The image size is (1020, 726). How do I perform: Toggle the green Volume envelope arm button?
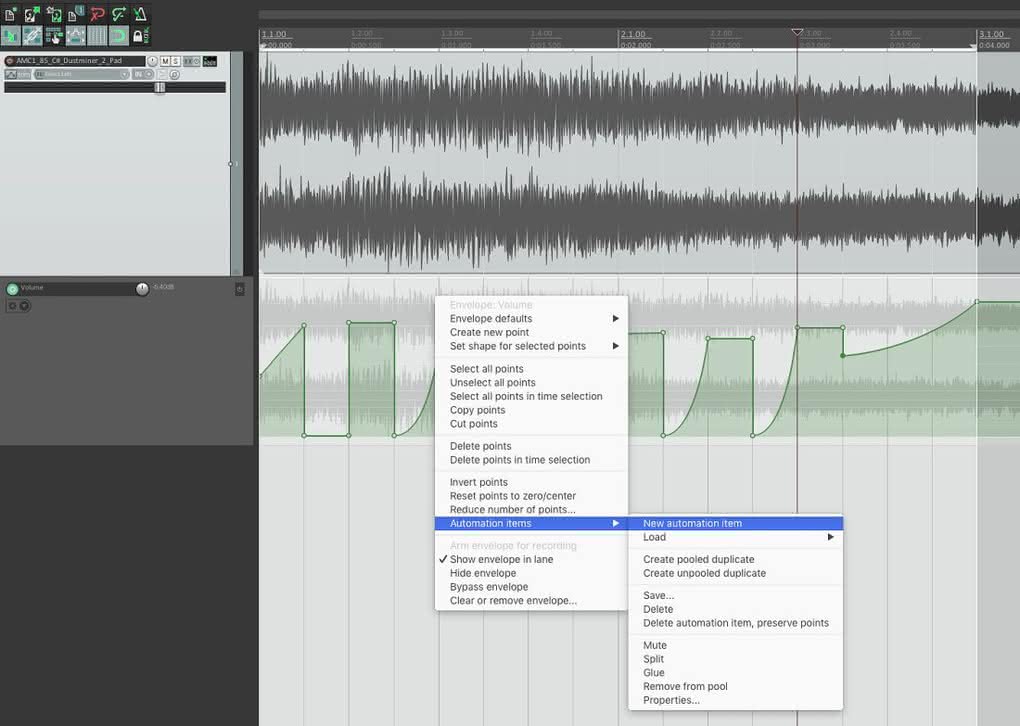point(12,289)
